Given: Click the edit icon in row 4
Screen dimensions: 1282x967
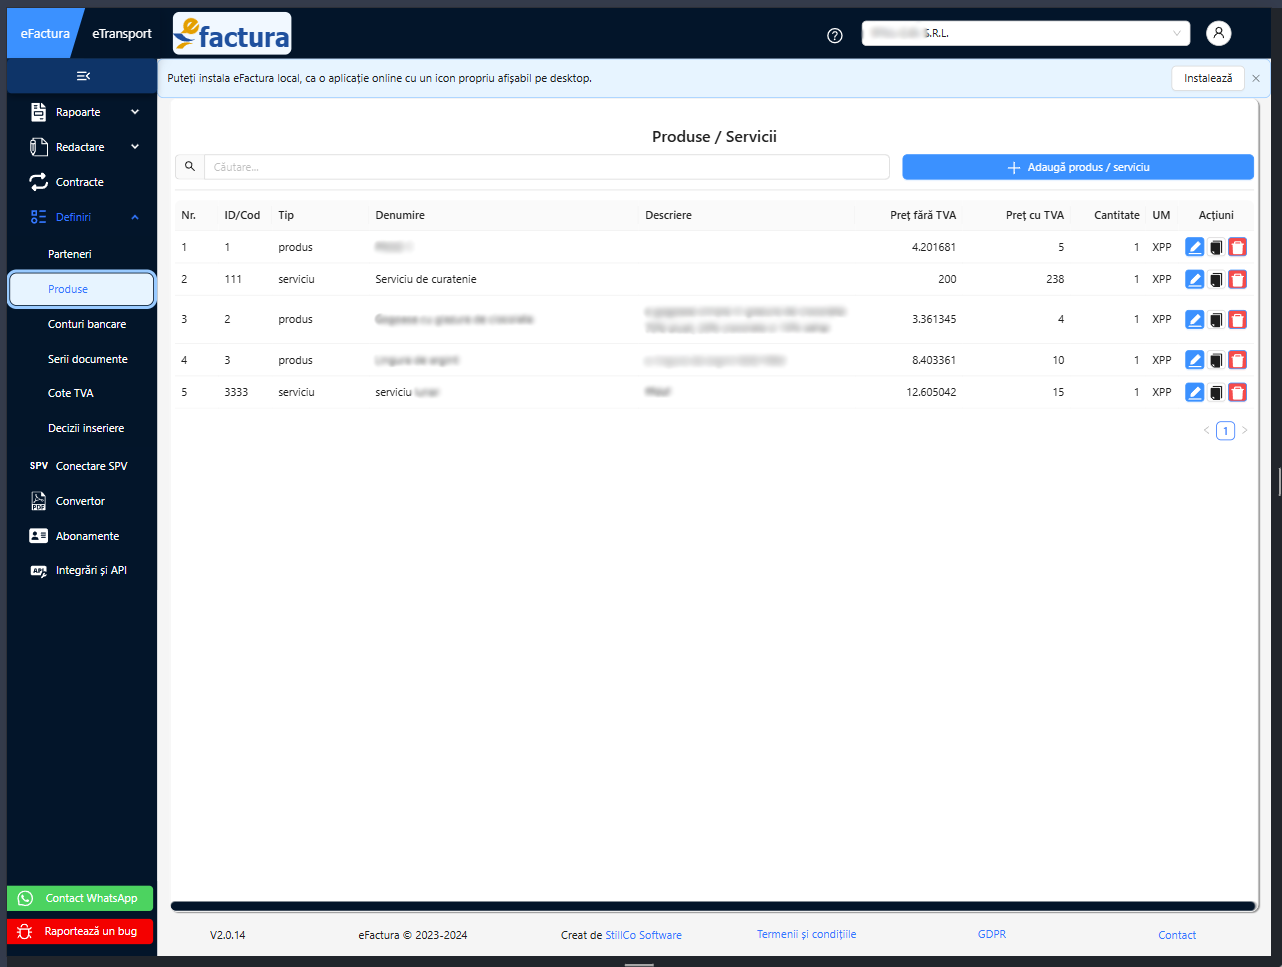Looking at the screenshot, I should point(1194,360).
